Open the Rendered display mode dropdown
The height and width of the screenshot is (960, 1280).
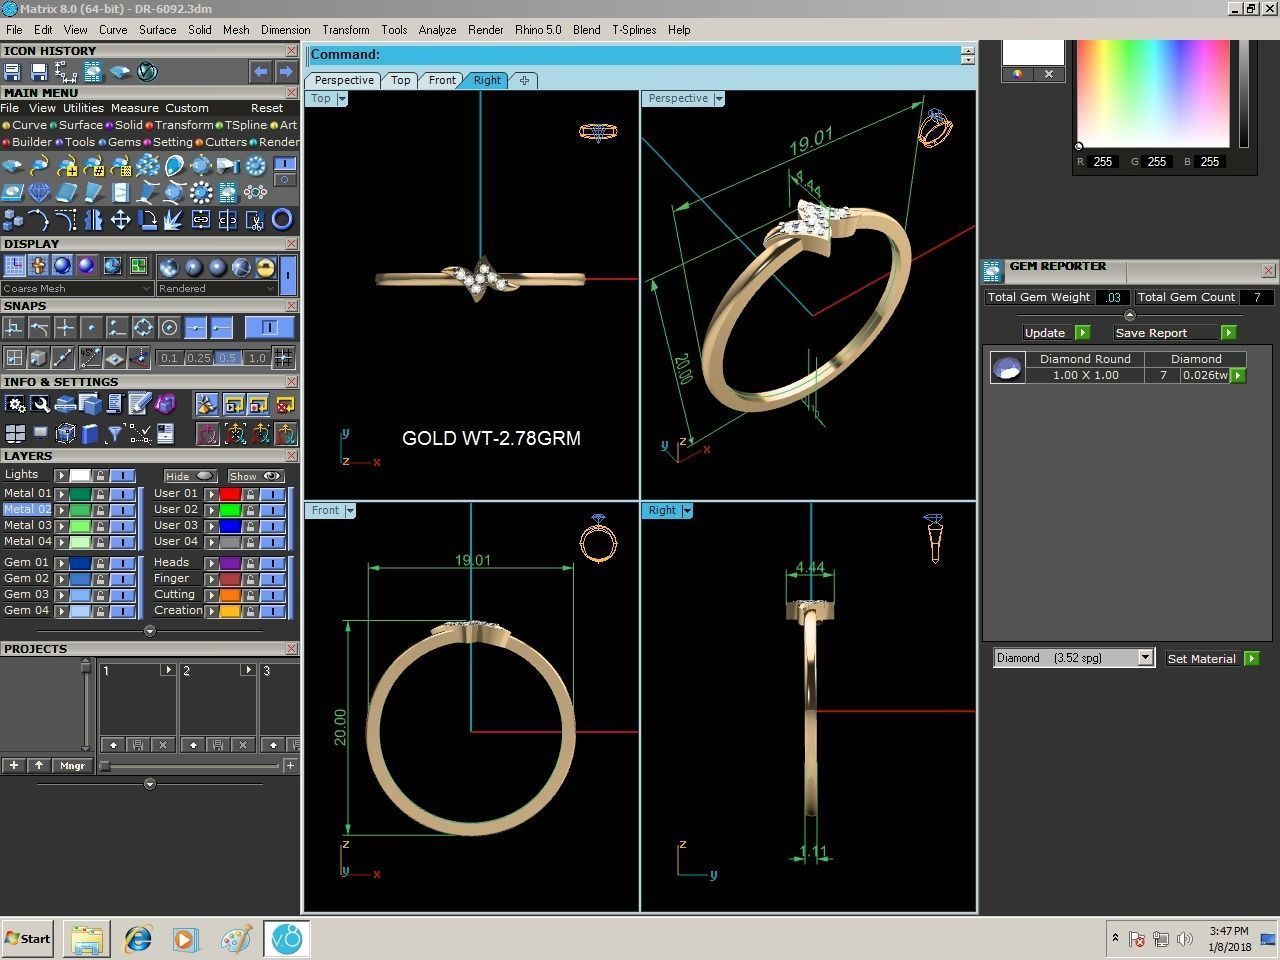pos(217,288)
